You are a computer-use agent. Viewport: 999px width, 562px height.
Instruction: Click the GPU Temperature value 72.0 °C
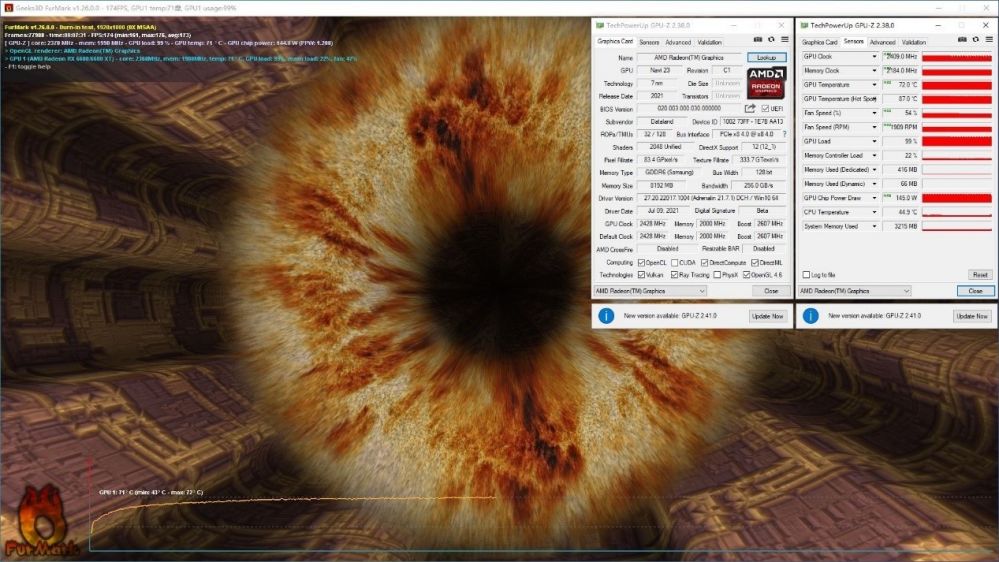tap(900, 85)
